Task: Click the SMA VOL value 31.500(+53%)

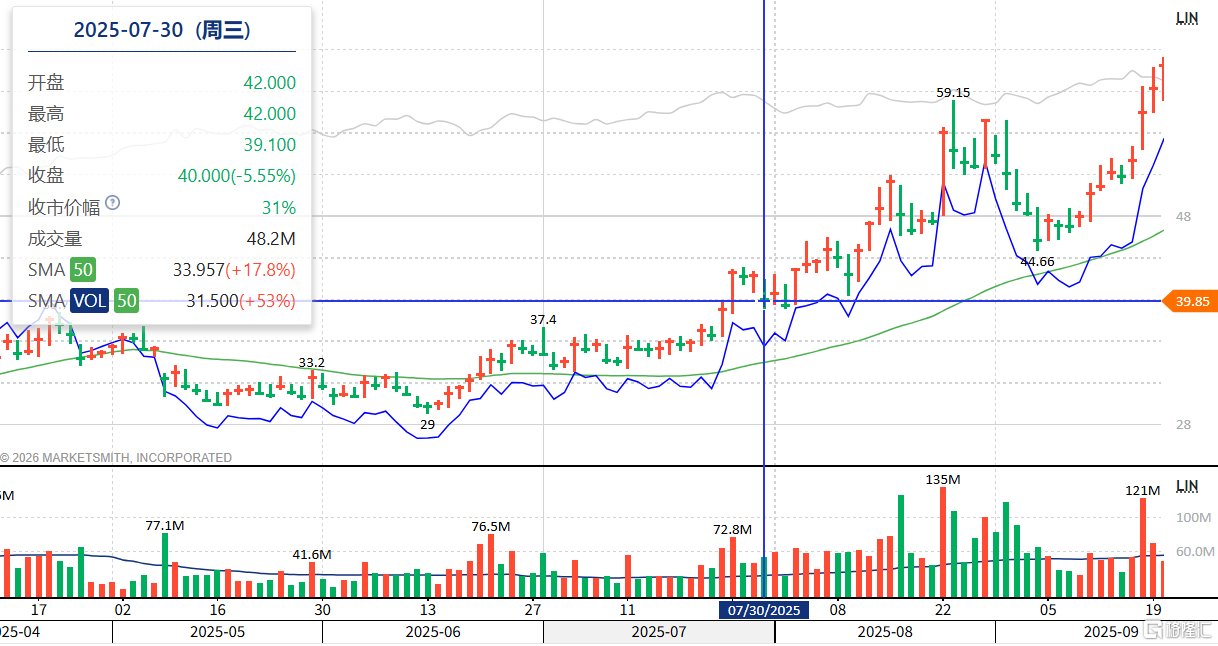Action: tap(241, 301)
